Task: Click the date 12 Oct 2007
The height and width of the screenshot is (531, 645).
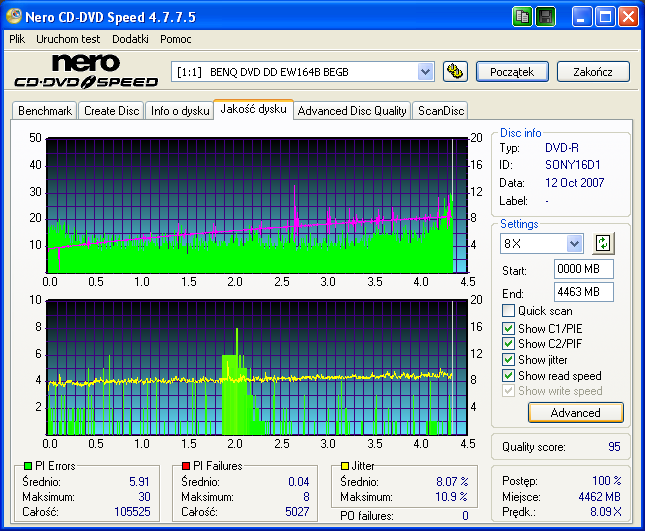Action: pos(574,183)
